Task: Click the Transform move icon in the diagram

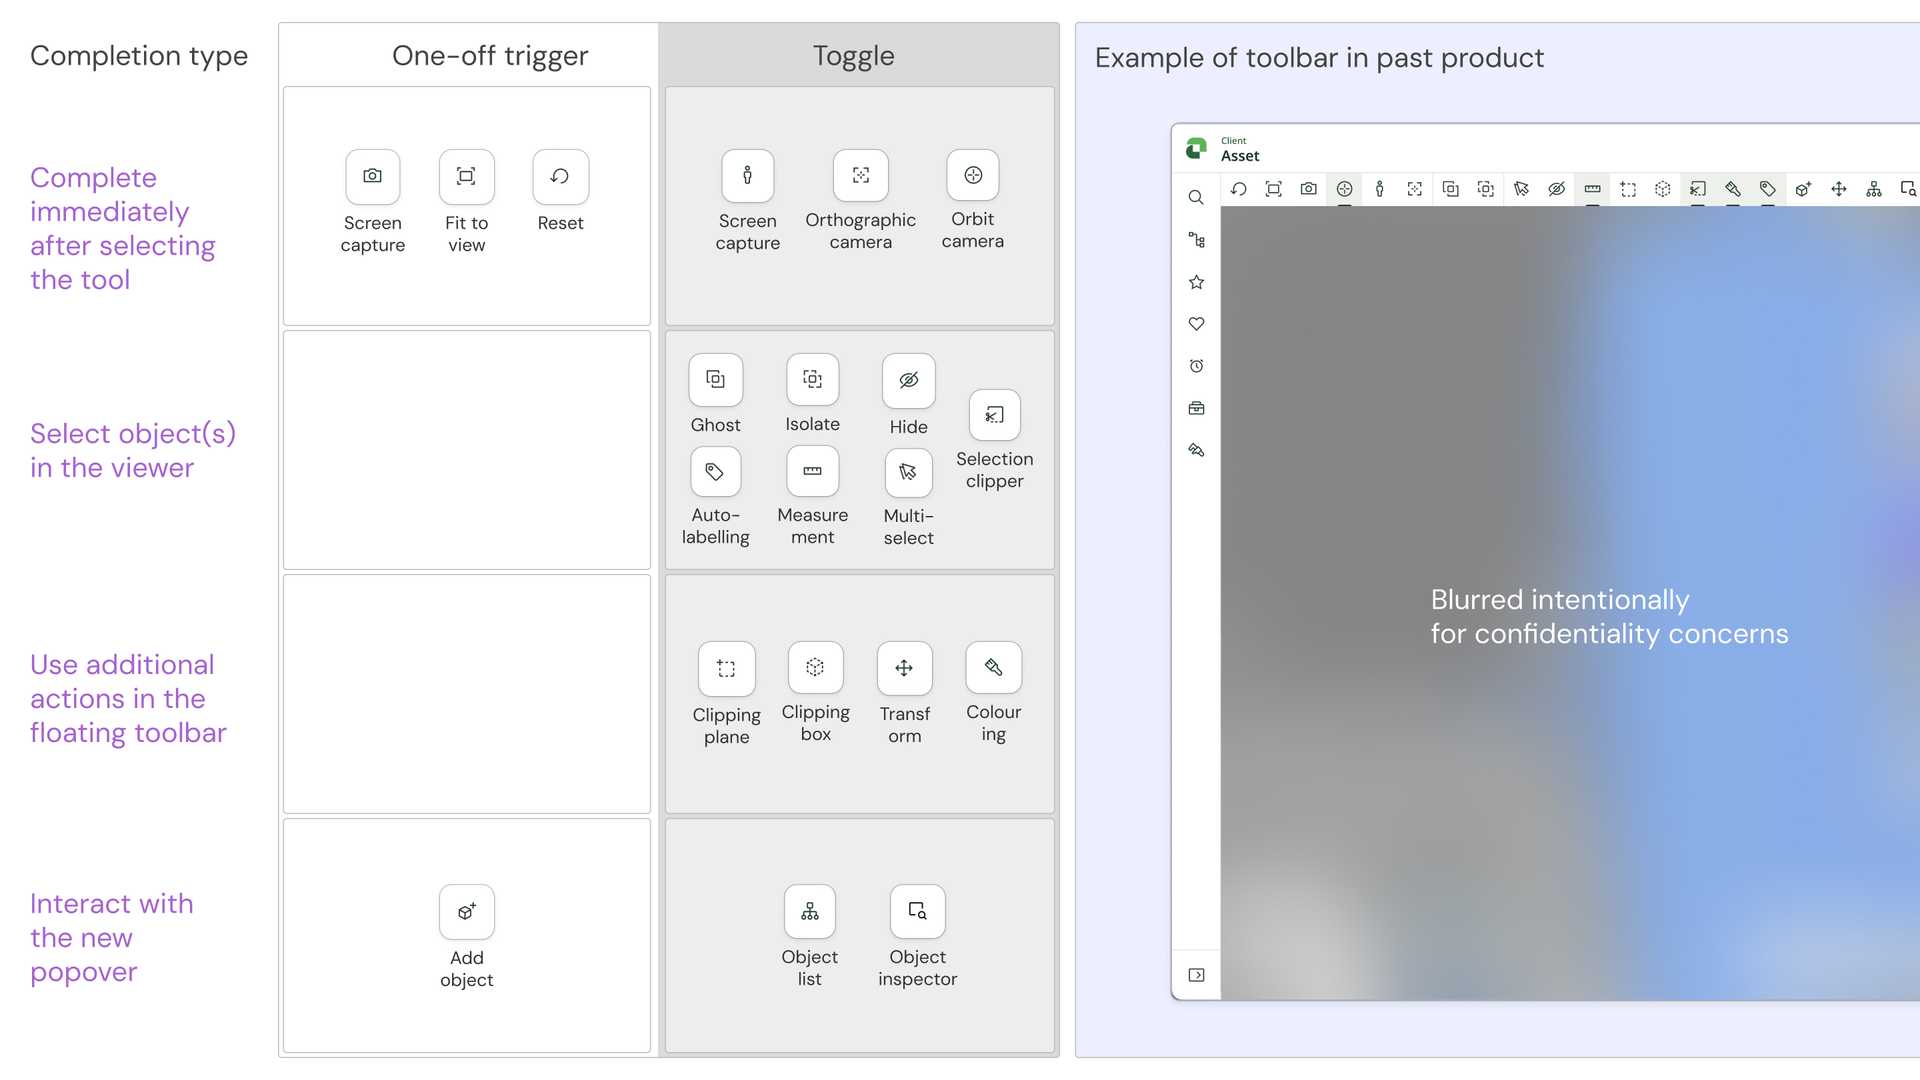Action: pos(904,668)
